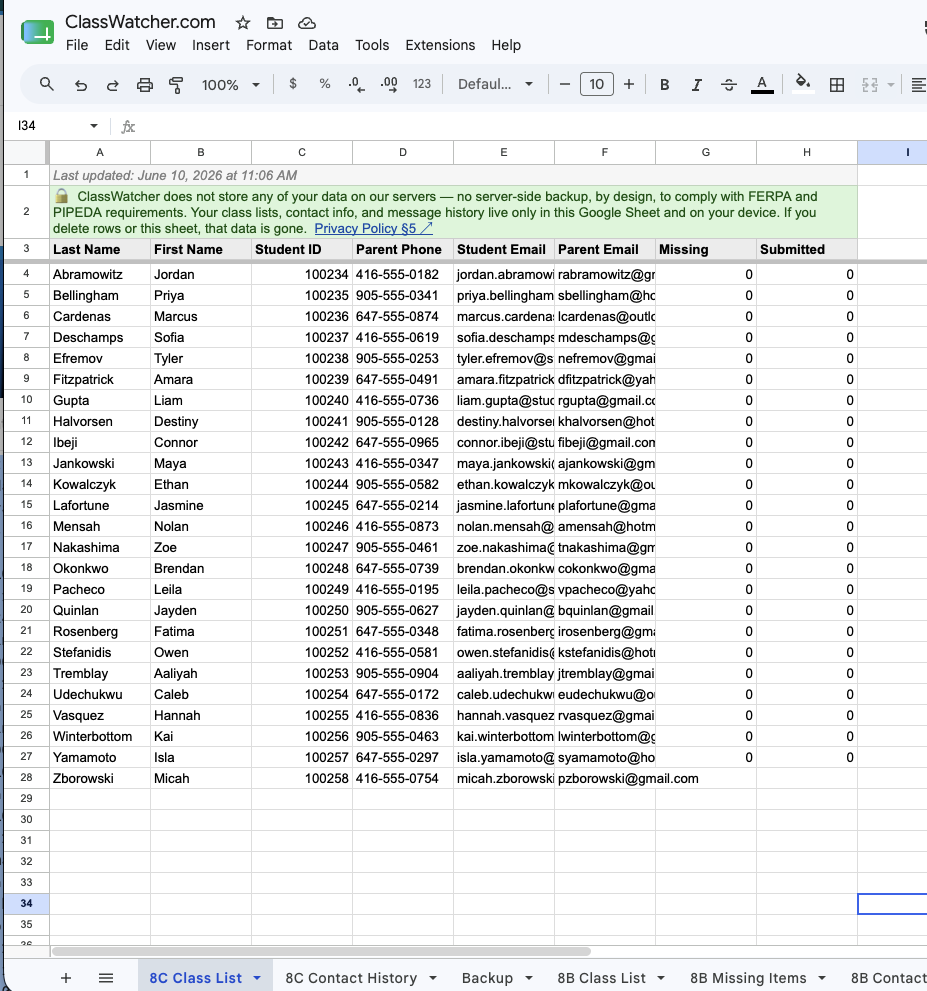Open Backup tab options arrow
Viewport: 927px width, 991px height.
(x=528, y=978)
